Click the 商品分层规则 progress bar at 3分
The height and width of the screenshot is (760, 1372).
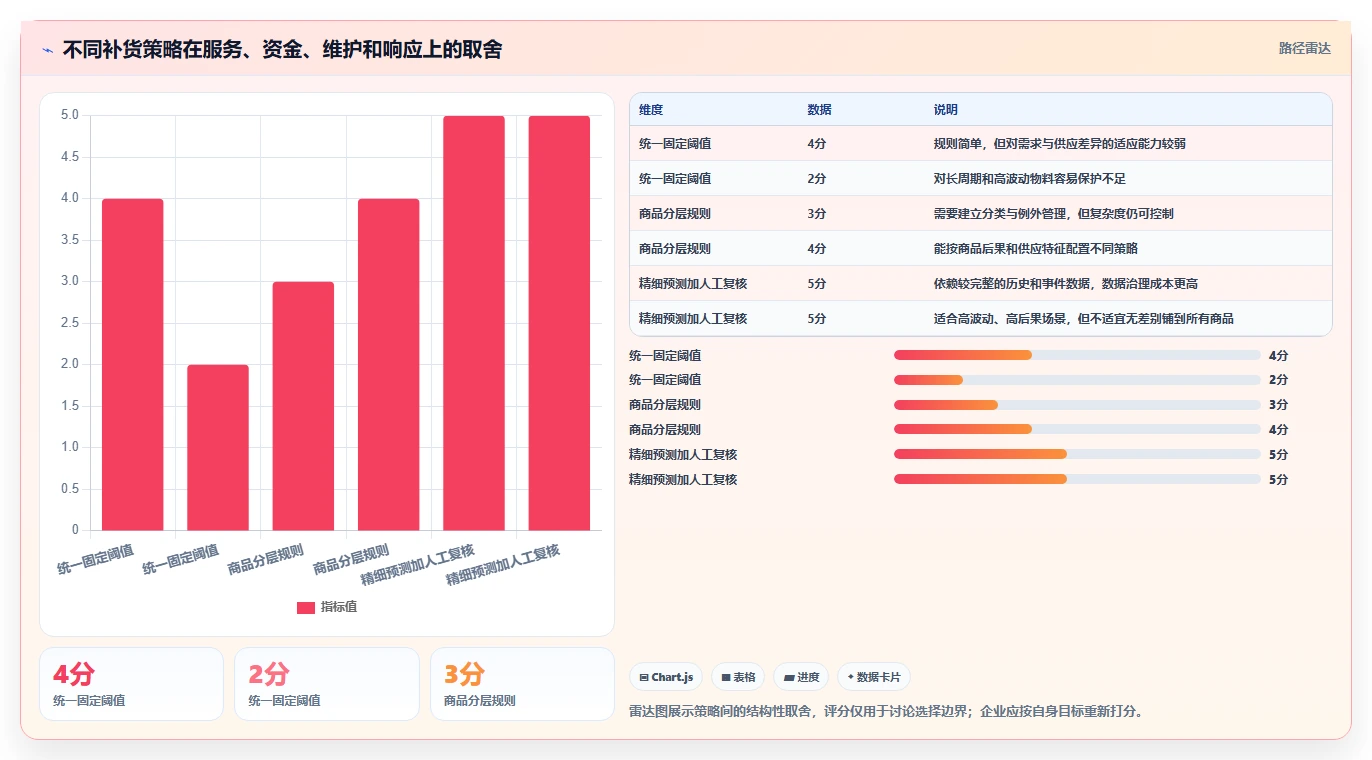(1077, 405)
